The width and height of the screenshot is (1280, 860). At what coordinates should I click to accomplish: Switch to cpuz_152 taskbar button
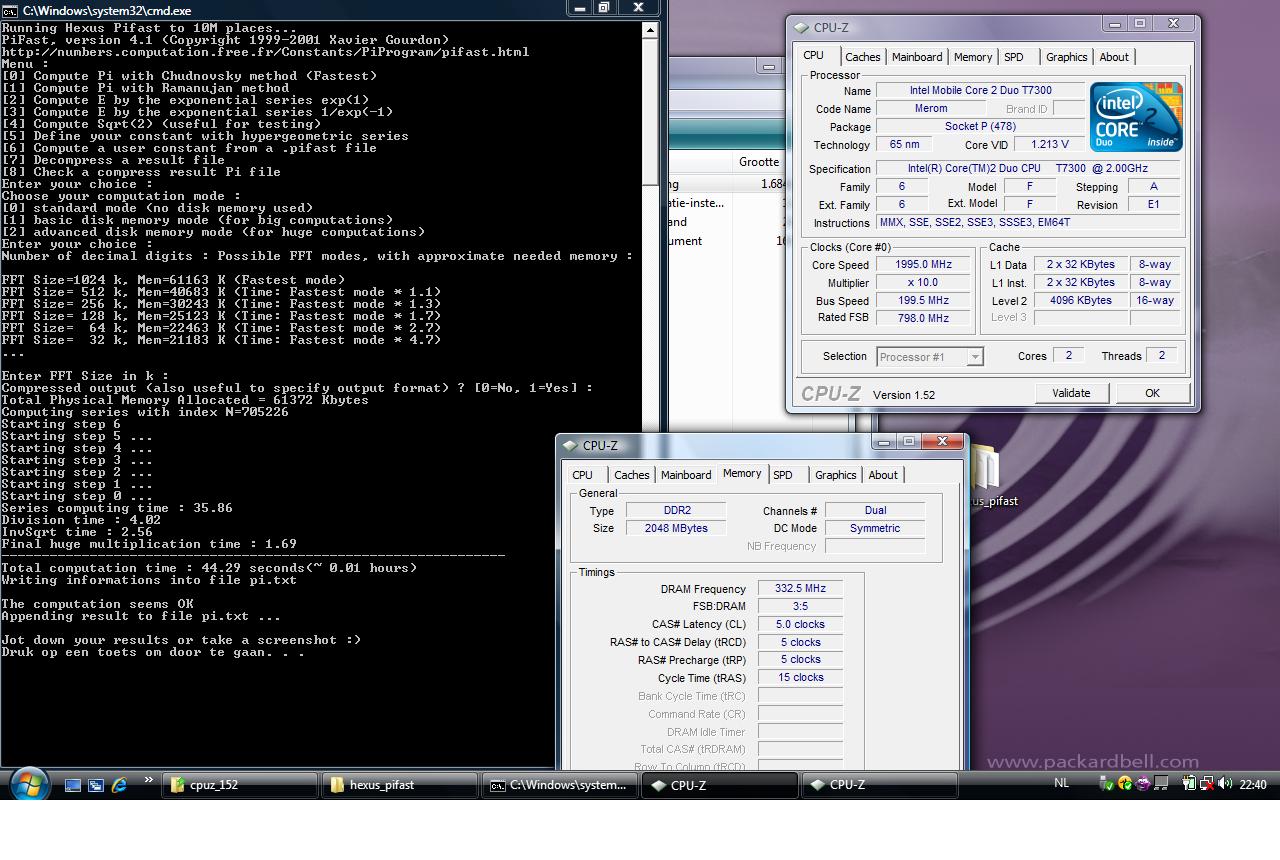point(239,785)
